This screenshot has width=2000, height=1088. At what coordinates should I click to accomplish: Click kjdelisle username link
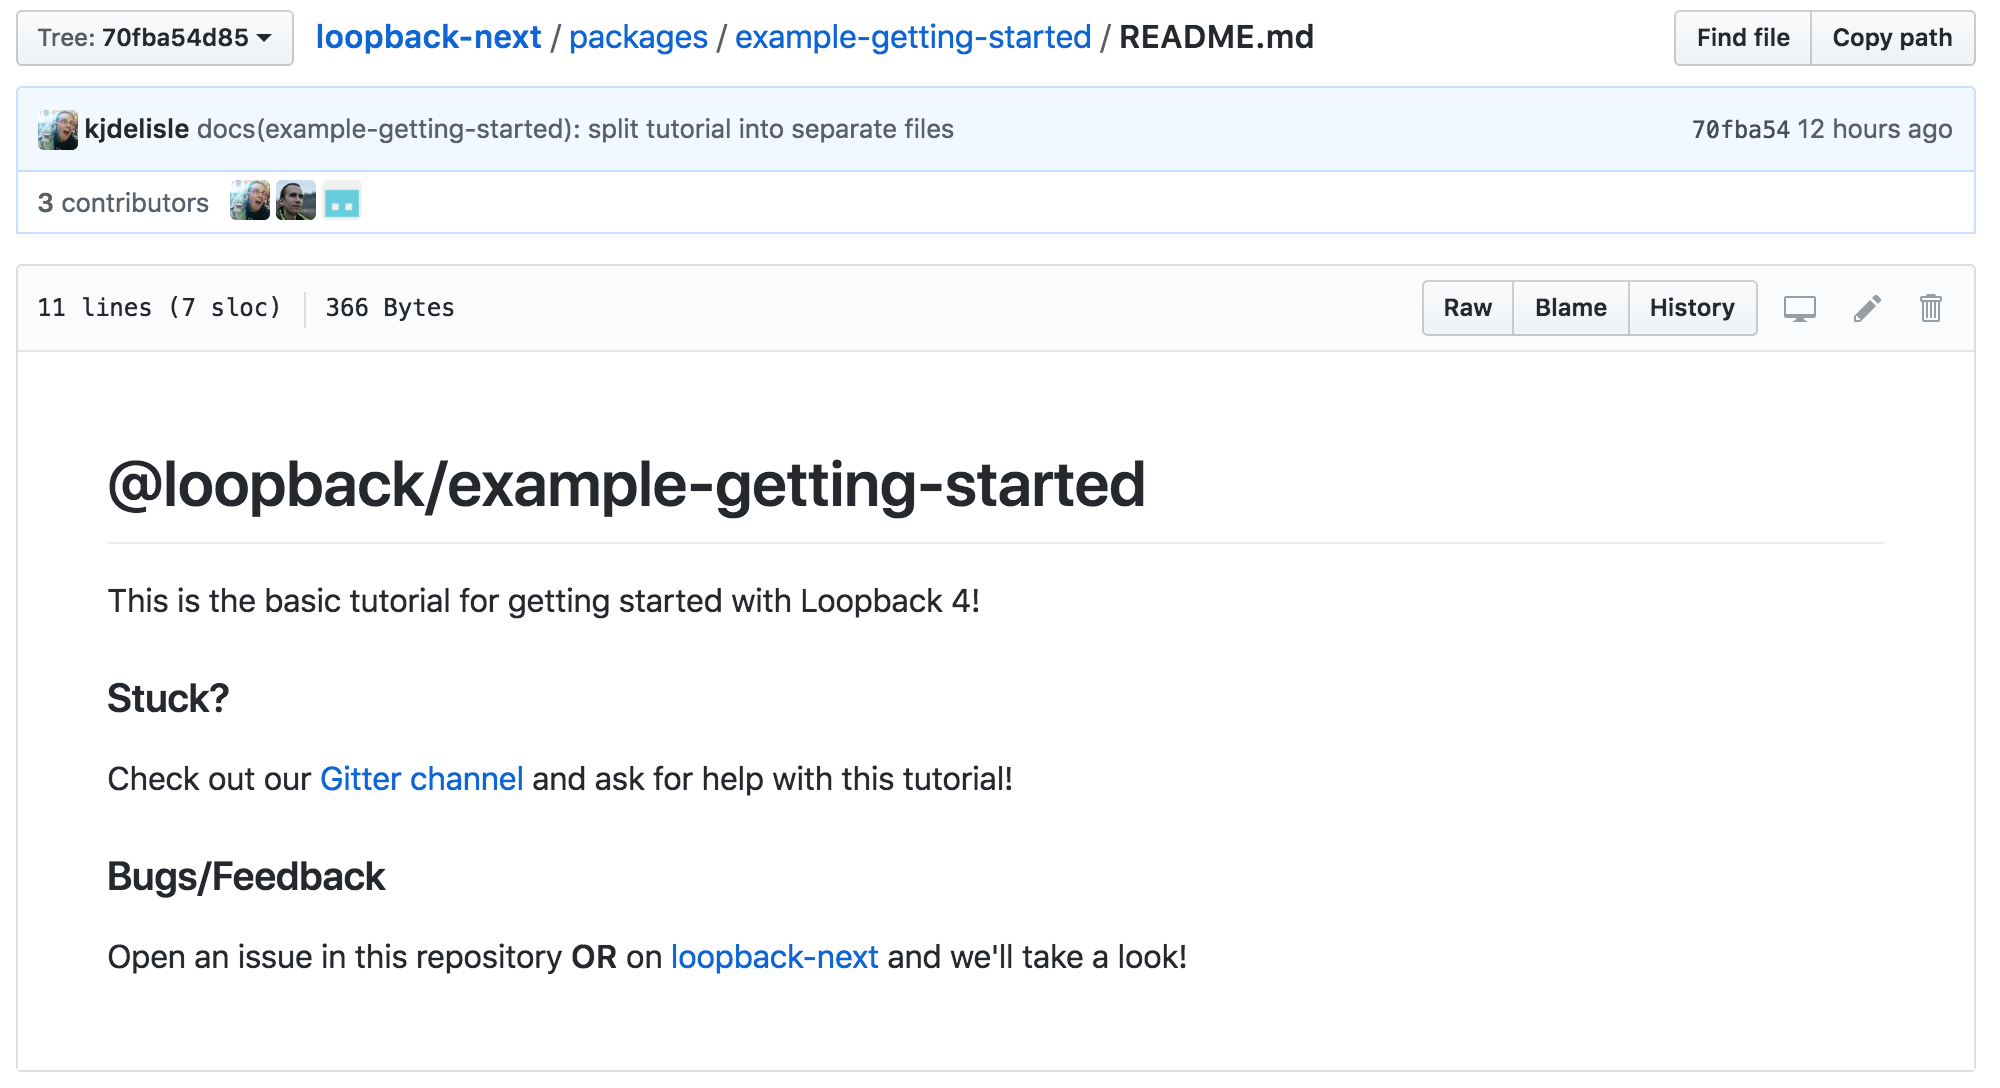click(137, 129)
